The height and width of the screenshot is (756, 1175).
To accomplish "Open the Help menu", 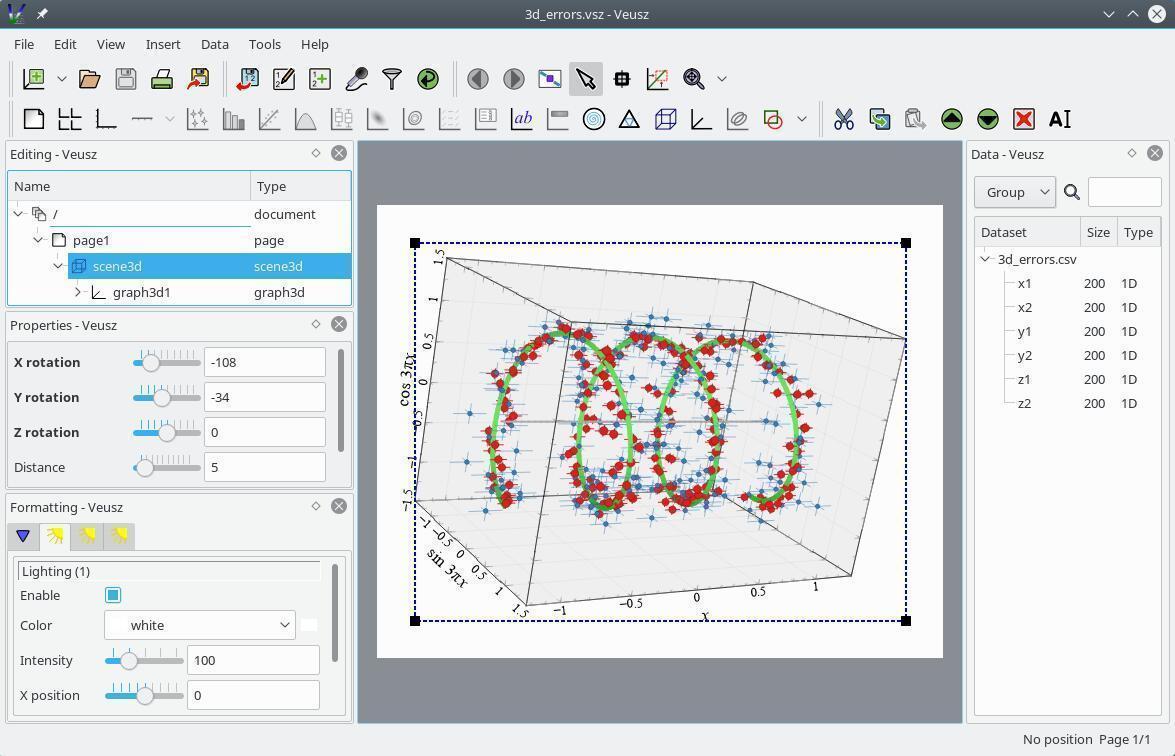I will point(315,44).
